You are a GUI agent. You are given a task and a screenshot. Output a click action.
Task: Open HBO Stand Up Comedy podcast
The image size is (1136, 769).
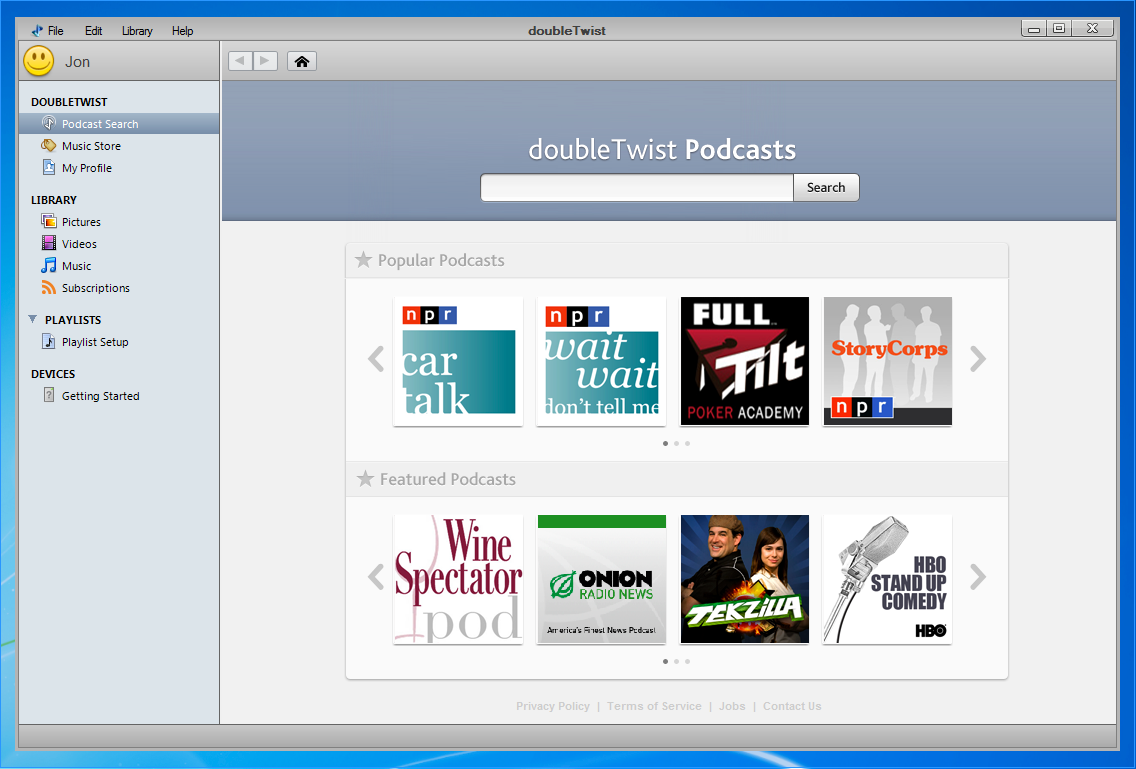pos(888,579)
